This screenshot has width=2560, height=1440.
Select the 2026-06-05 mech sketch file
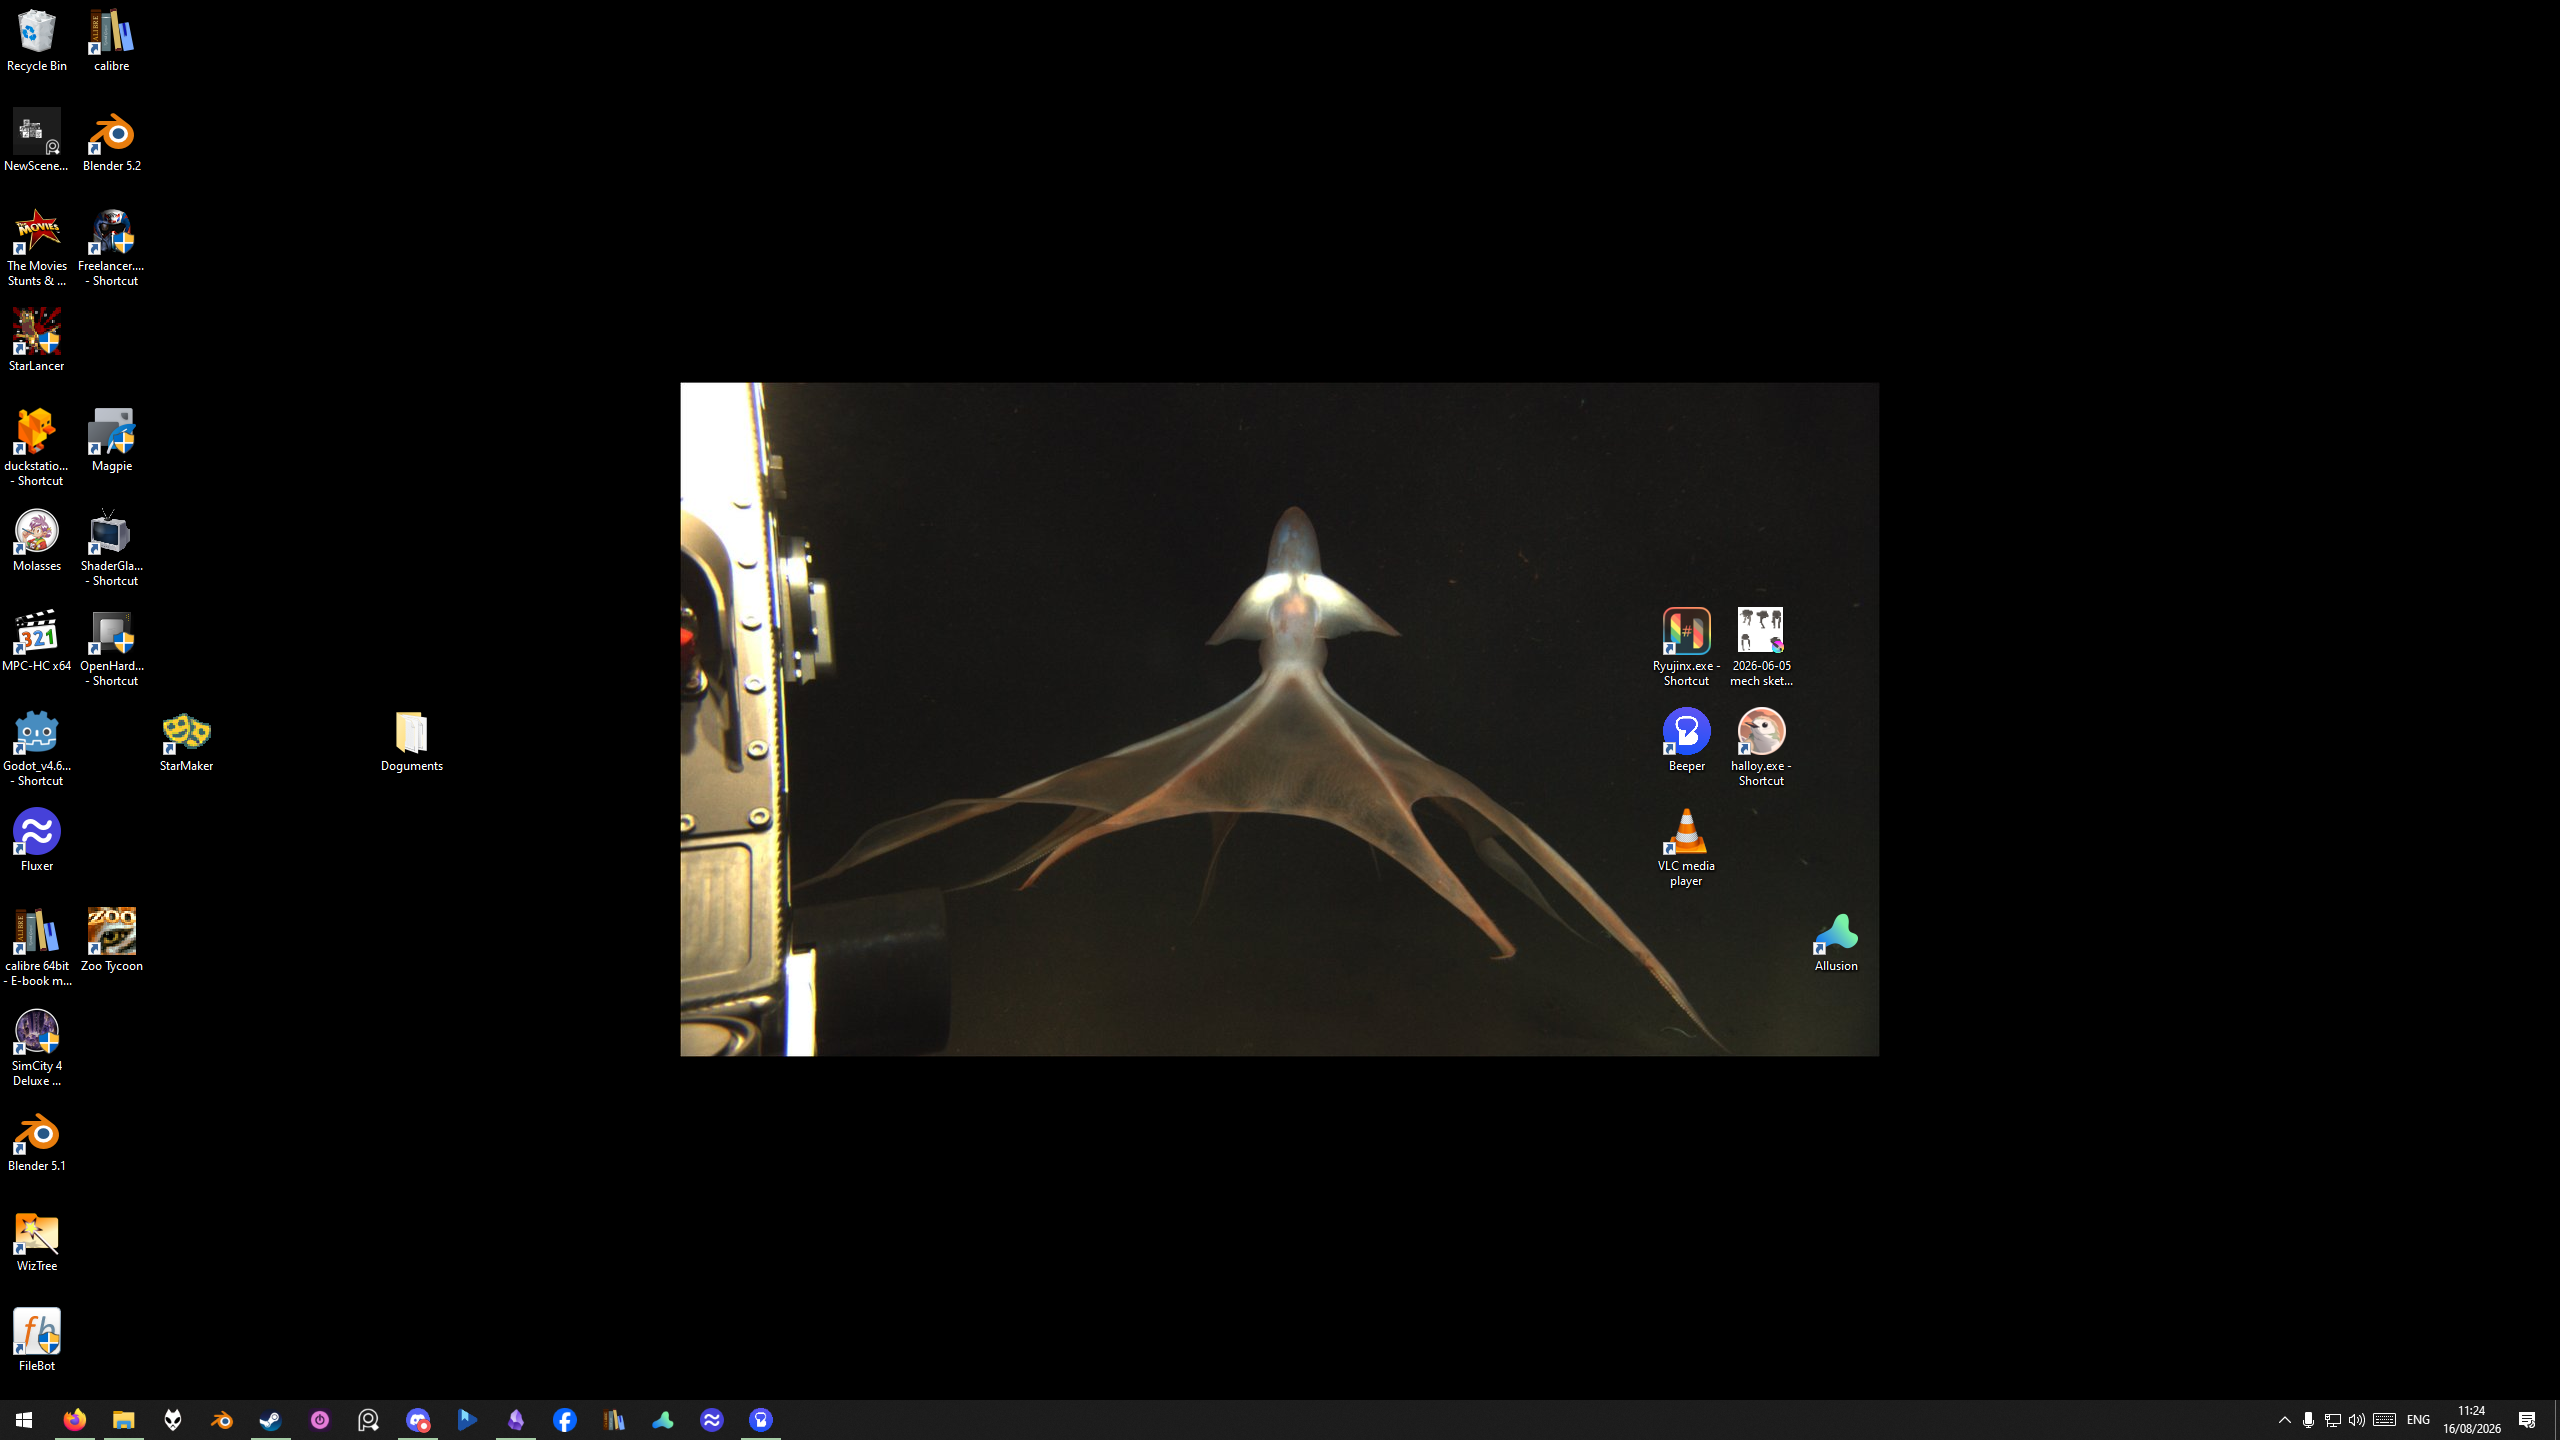[1761, 648]
